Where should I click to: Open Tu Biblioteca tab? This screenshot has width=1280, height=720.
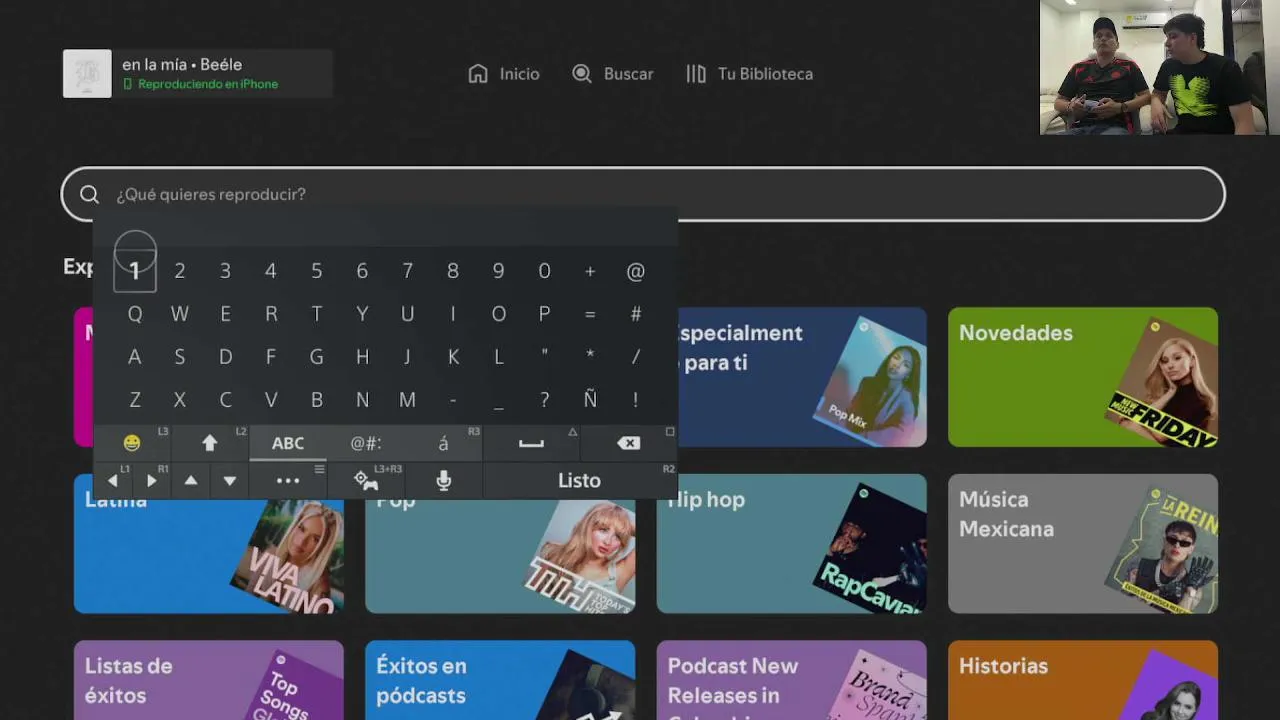pos(749,74)
